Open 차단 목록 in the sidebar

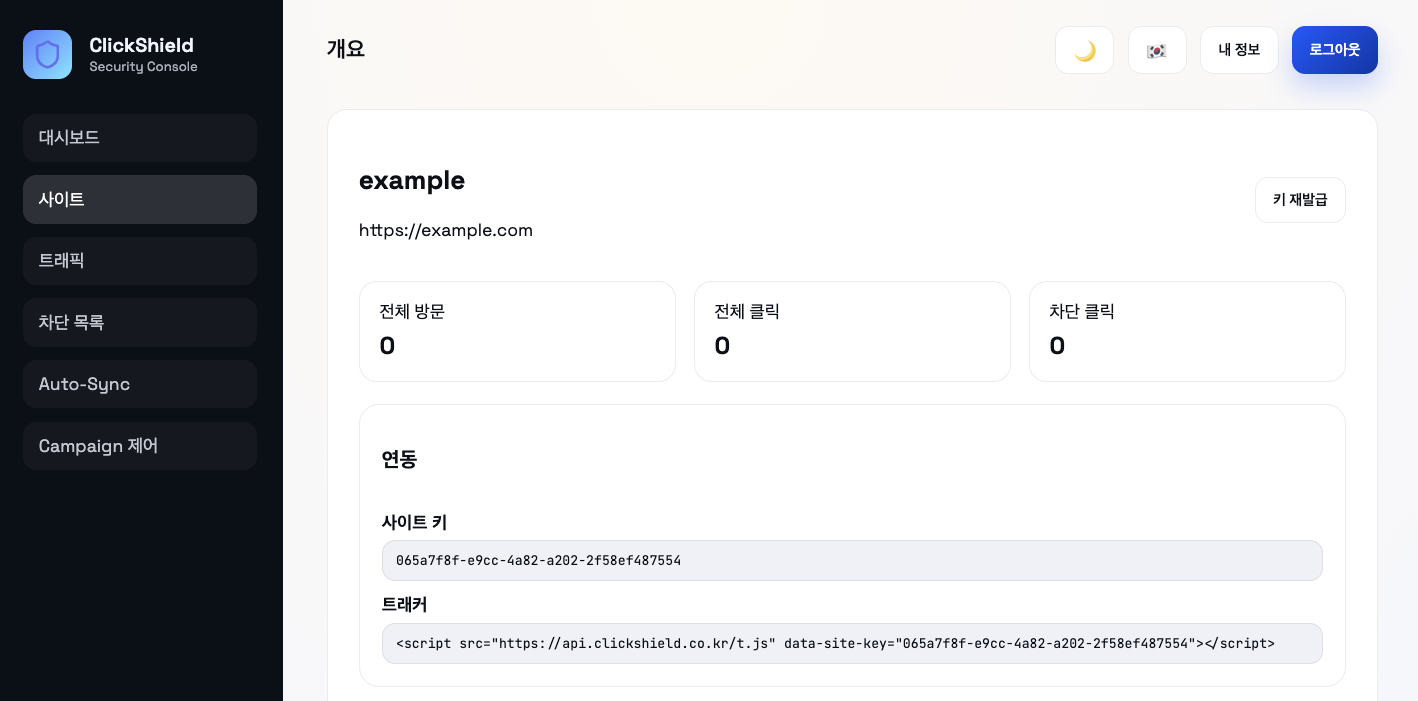point(140,322)
